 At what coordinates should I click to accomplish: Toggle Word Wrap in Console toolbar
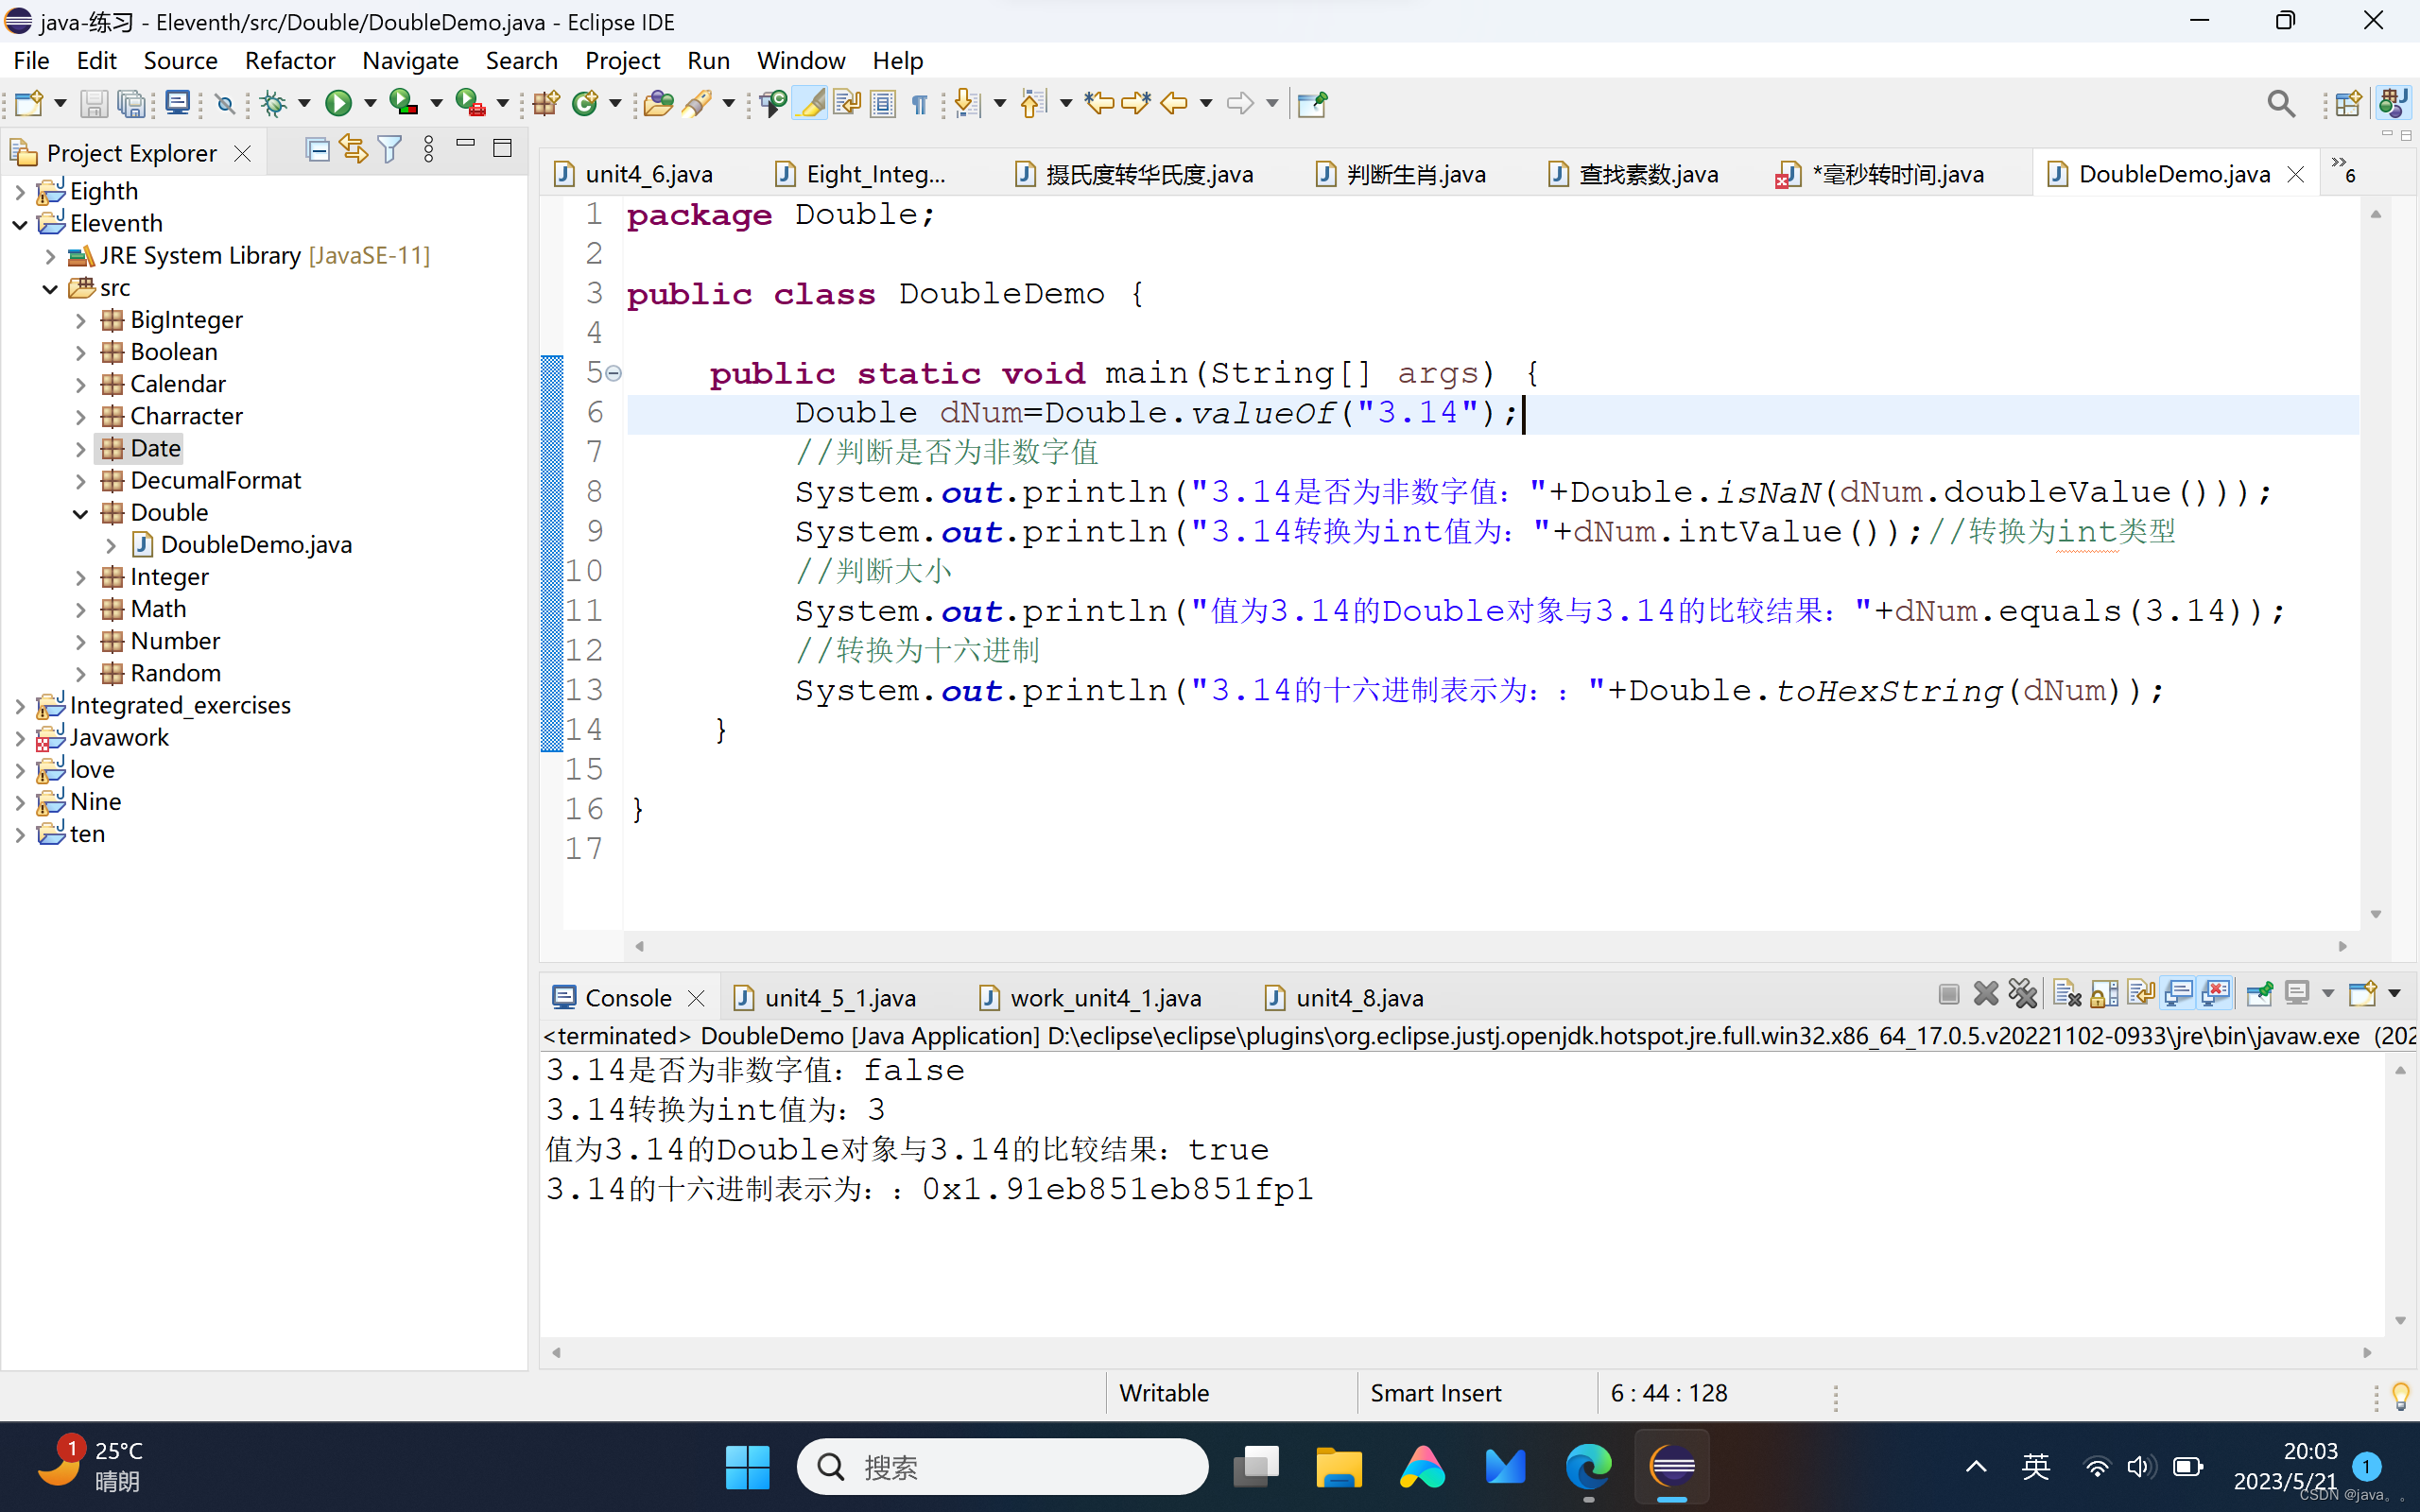pyautogui.click(x=2141, y=994)
